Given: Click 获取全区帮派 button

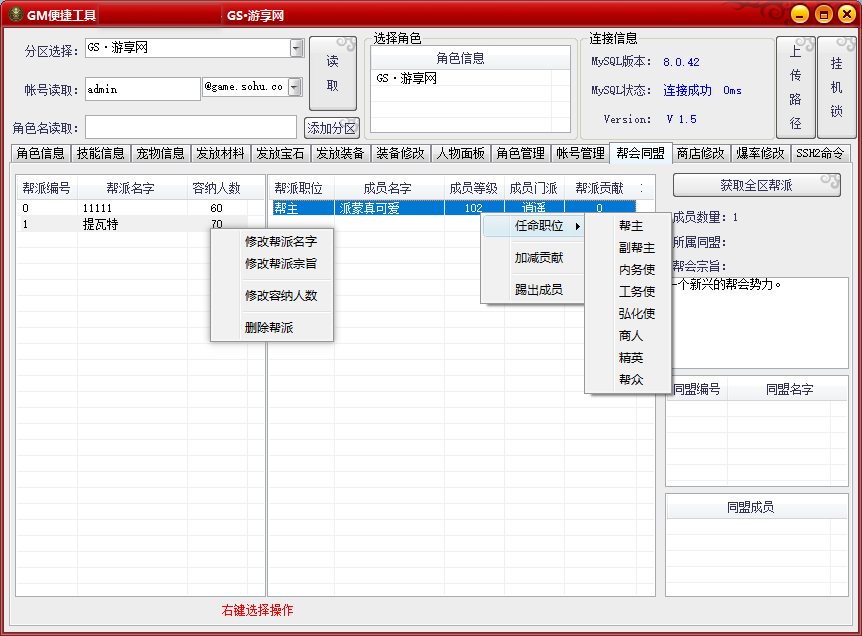Looking at the screenshot, I should click(756, 185).
